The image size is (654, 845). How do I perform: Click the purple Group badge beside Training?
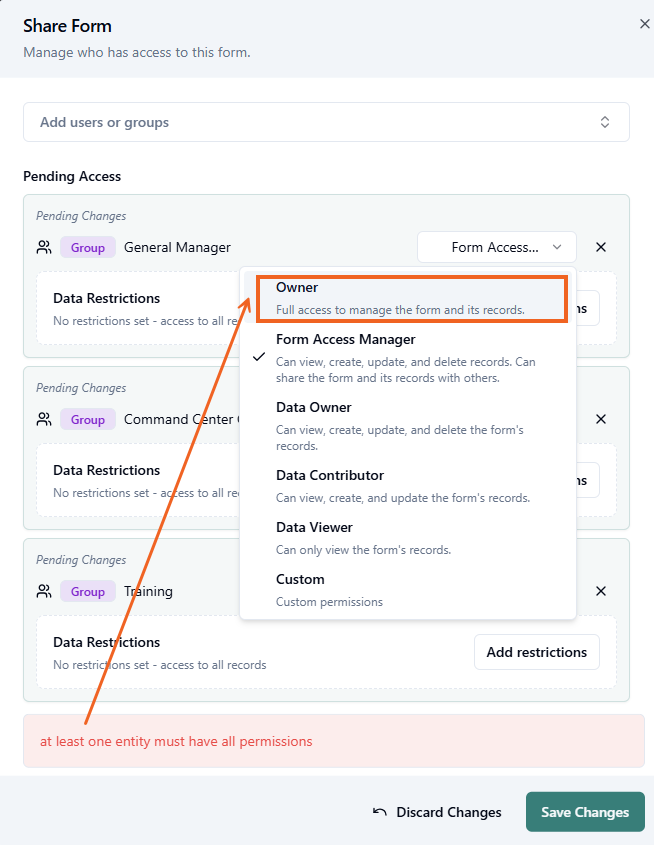coord(87,591)
